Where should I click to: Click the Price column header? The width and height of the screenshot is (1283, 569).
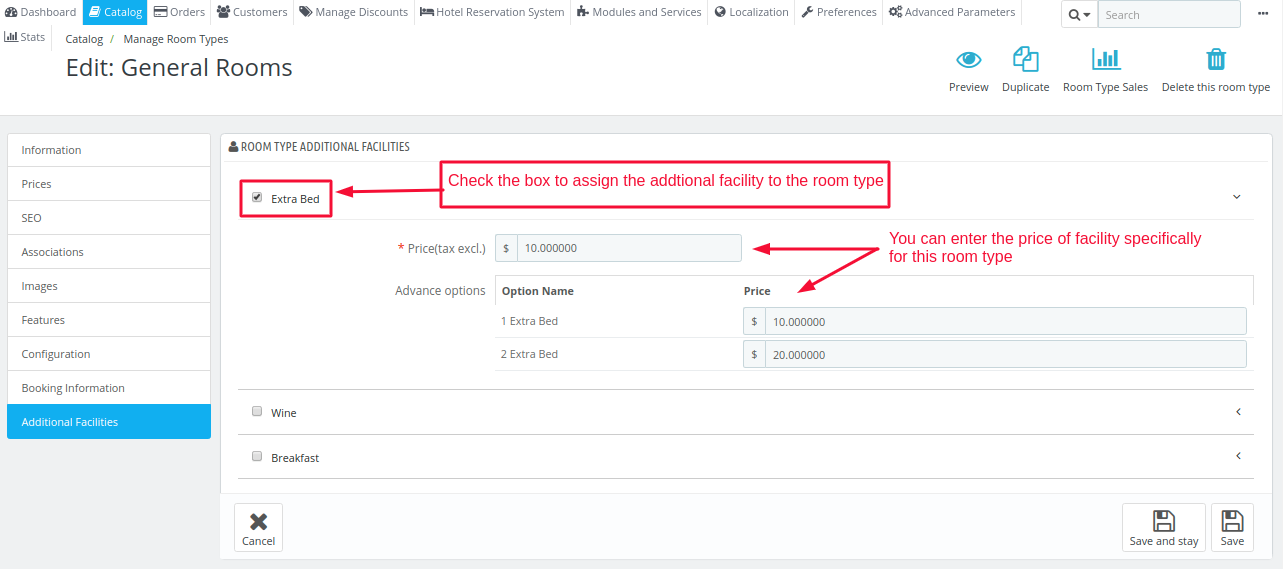757,291
